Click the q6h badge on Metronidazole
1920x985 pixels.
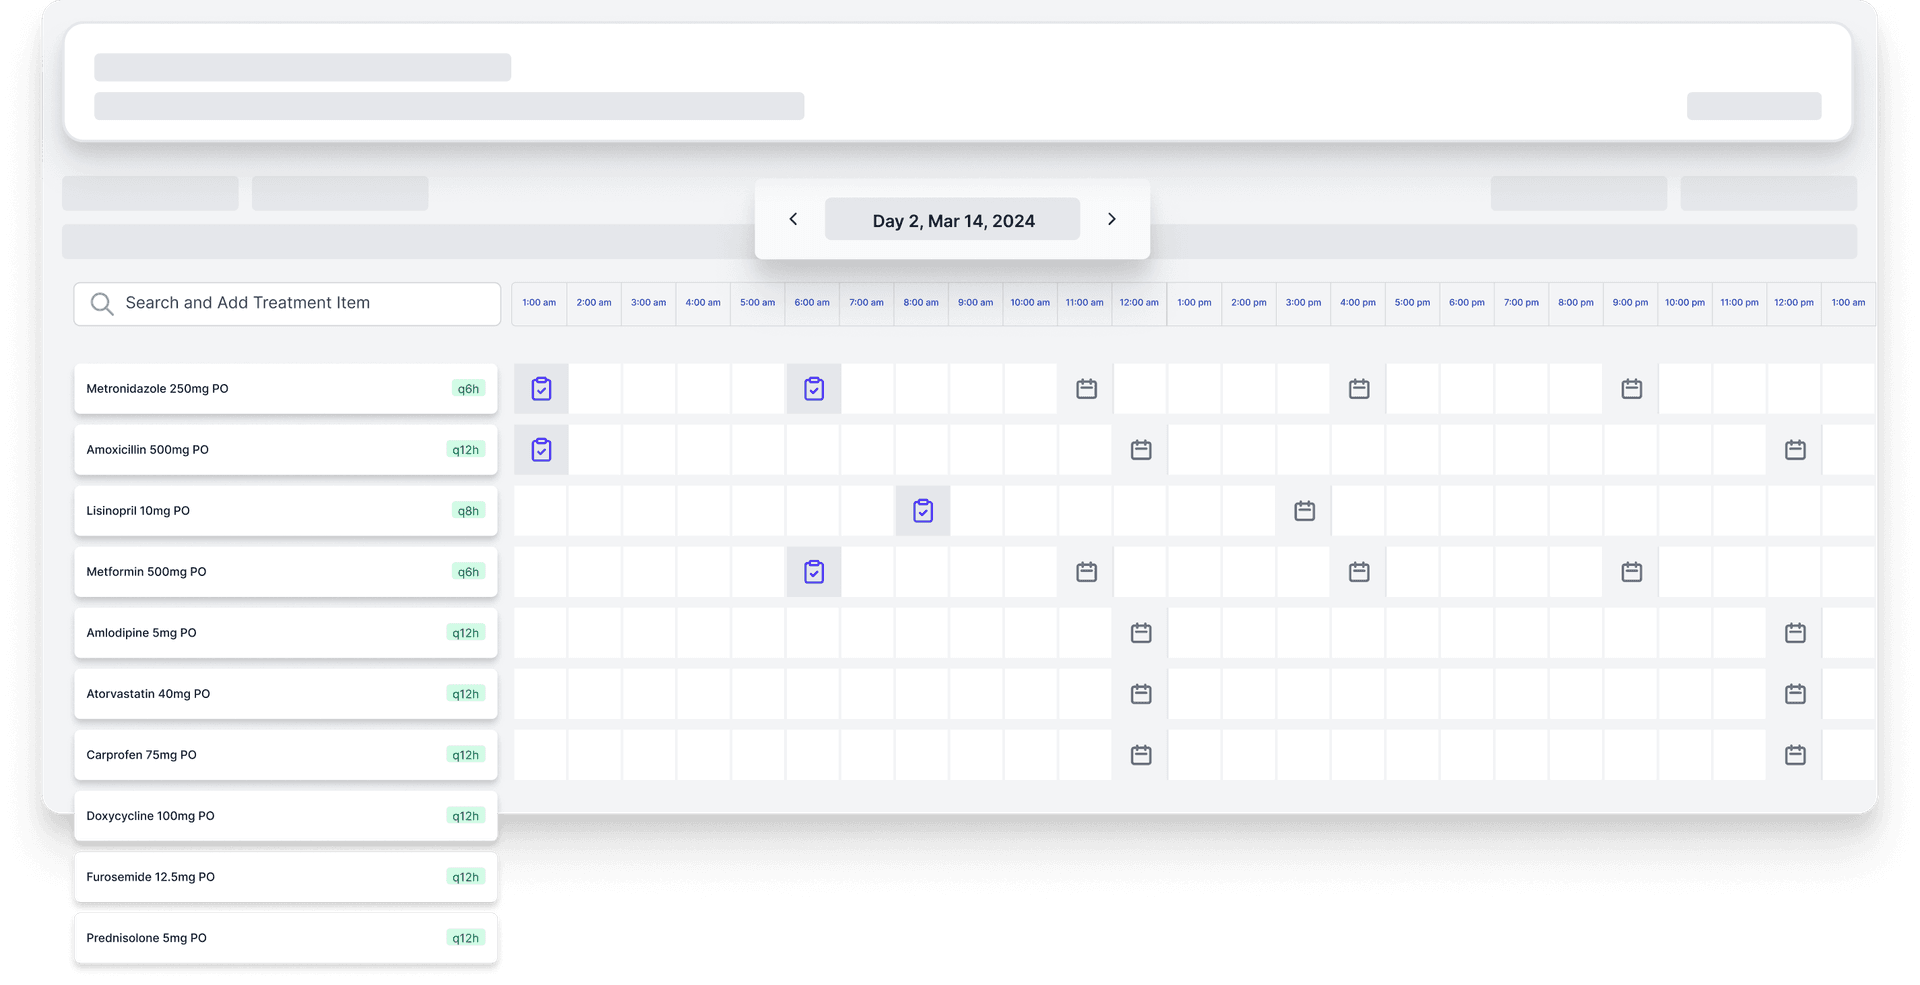coord(468,389)
